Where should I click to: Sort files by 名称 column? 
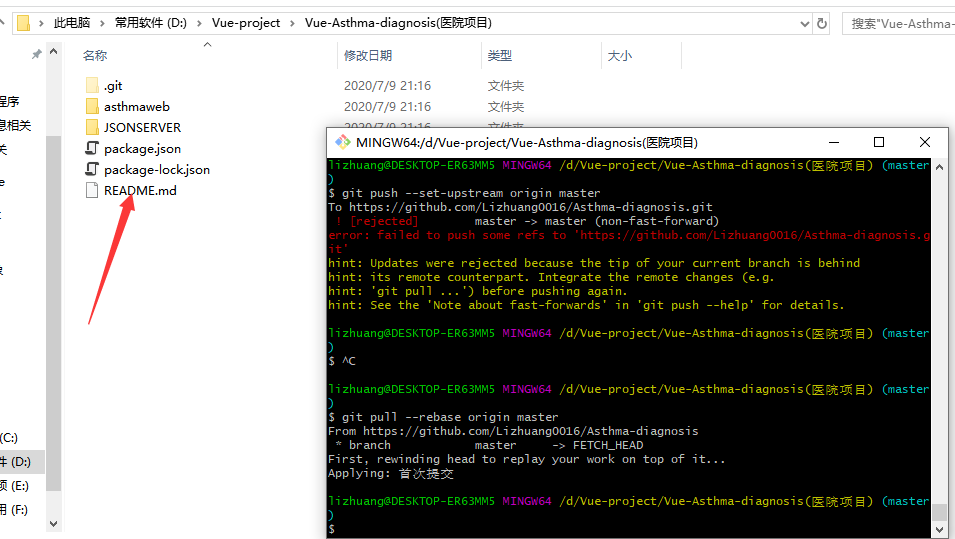pyautogui.click(x=95, y=55)
